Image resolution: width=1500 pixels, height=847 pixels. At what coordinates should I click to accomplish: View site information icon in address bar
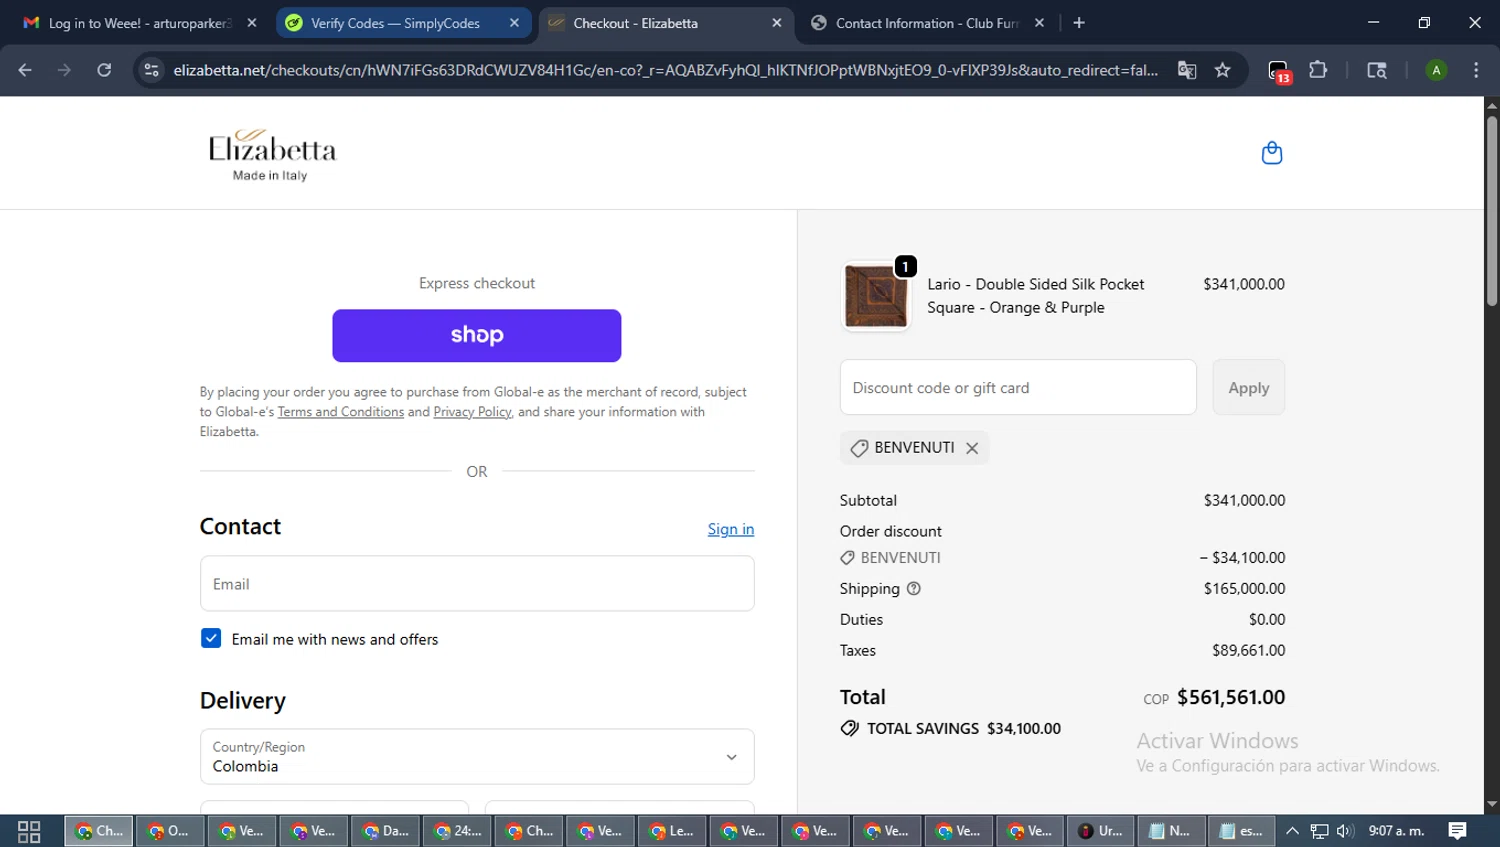(151, 70)
